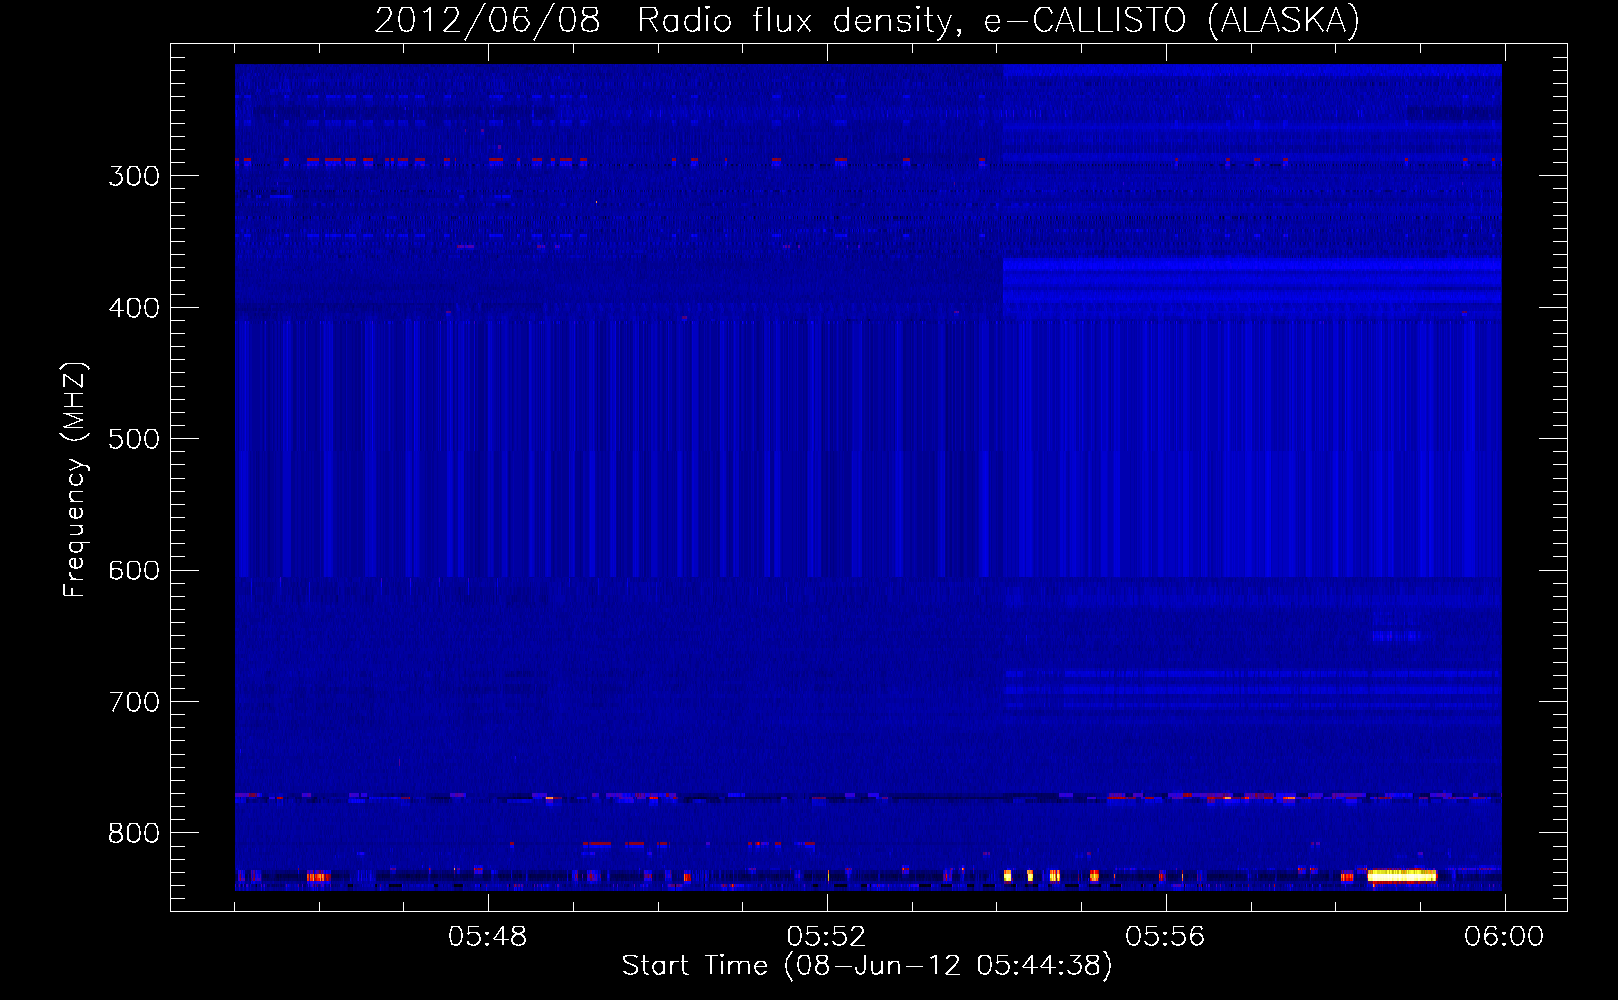Click the Frequency (MHZ) axis label
Screen dimensions: 1618x1000
click(75, 480)
